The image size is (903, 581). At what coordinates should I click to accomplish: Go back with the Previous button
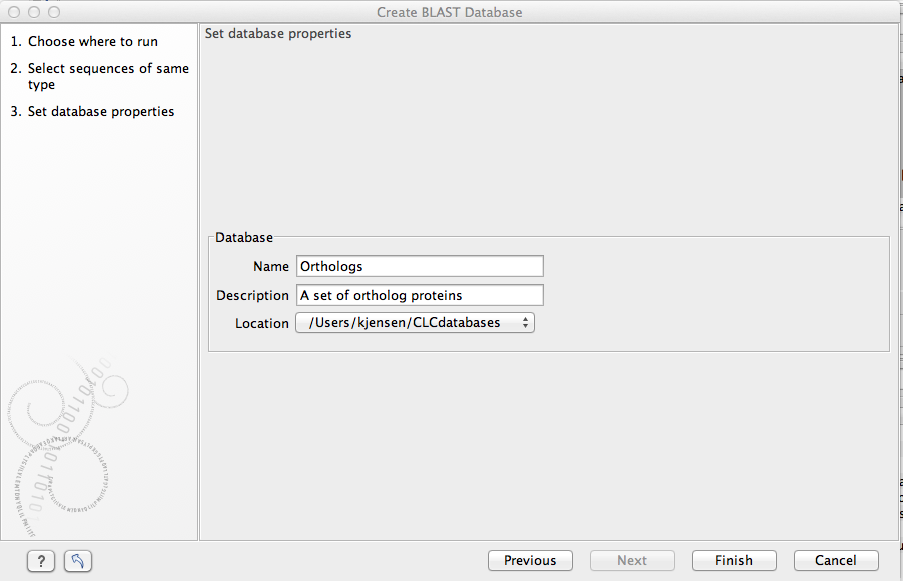(x=530, y=561)
